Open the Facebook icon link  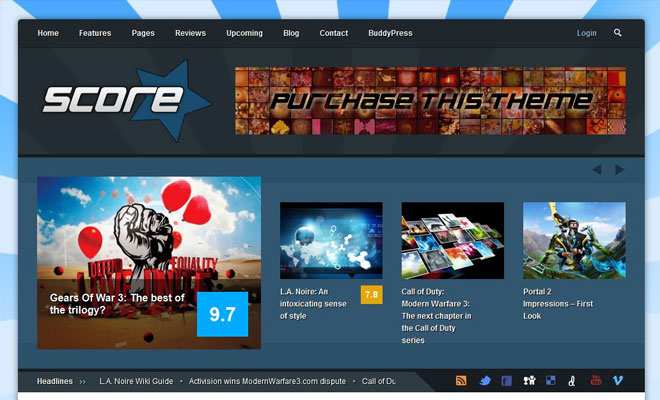507,381
